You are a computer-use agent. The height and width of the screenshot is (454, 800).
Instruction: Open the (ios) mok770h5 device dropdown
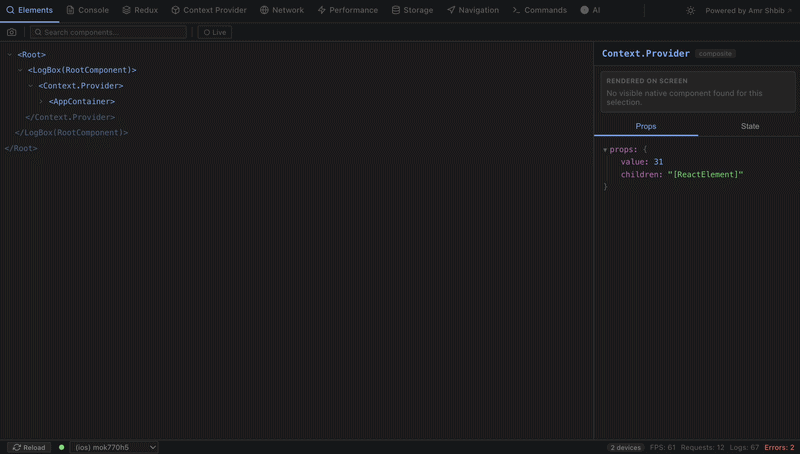(x=114, y=447)
